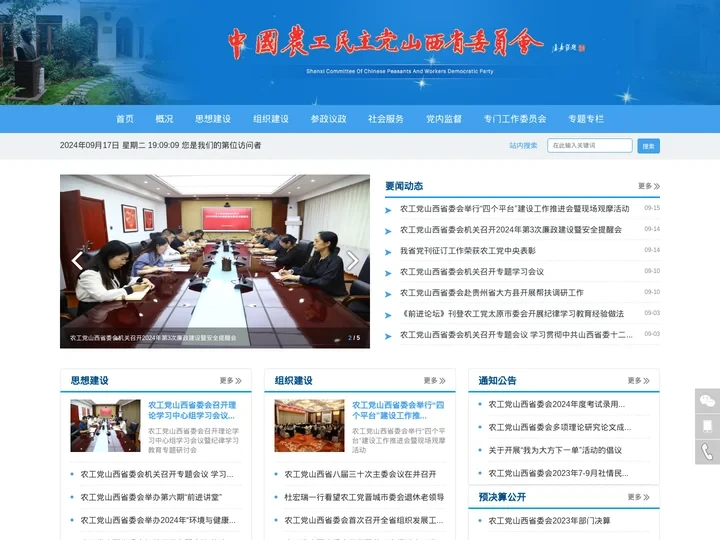Image resolution: width=720 pixels, height=540 pixels.
Task: Open 赴贵州省大方县开展帮扶调研工作 link
Action: [491, 293]
